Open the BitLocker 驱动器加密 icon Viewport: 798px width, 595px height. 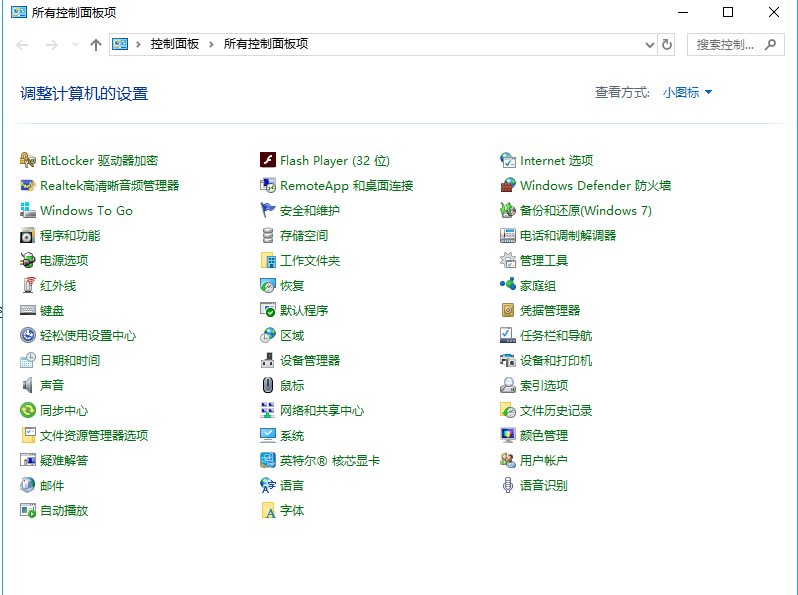click(x=27, y=160)
